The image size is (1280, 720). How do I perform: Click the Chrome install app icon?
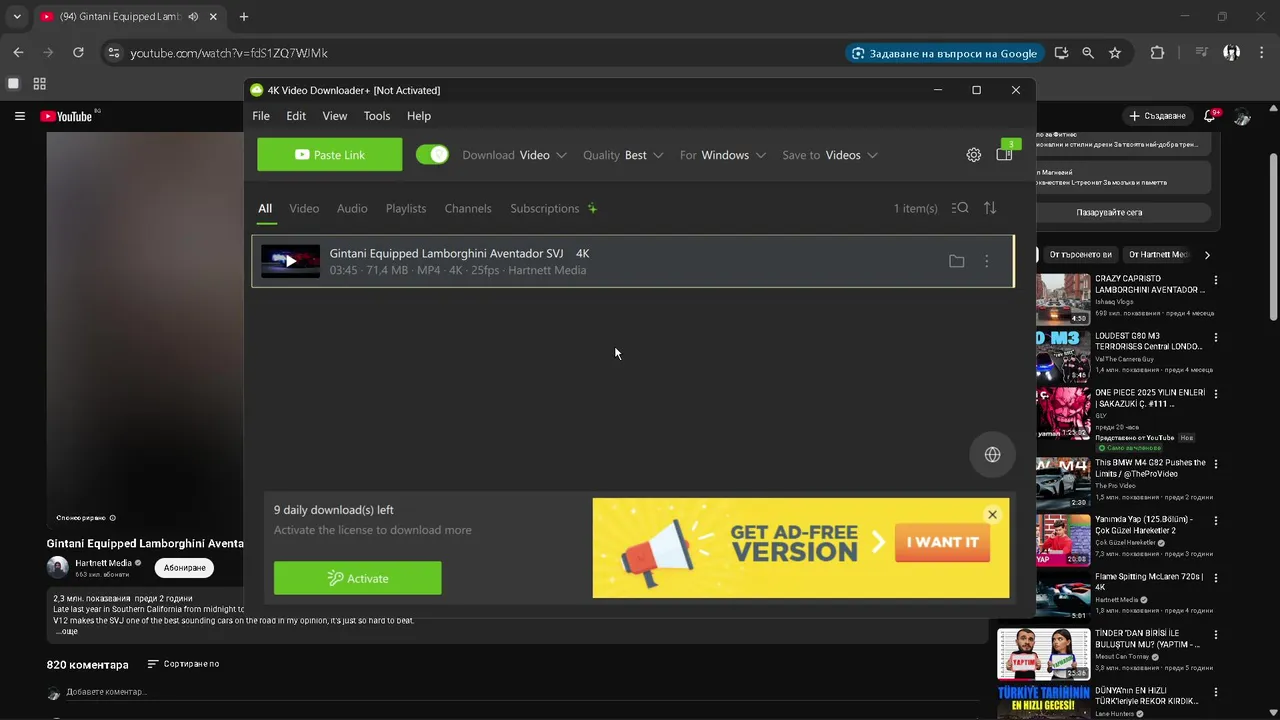click(x=1061, y=53)
